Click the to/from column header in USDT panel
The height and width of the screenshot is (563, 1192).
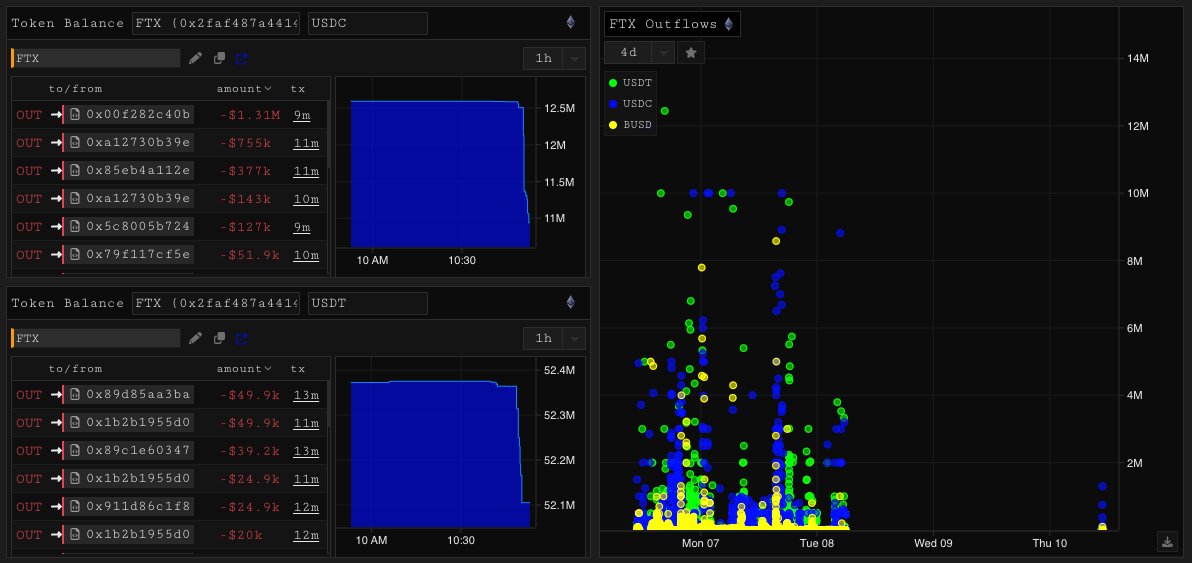(x=75, y=368)
